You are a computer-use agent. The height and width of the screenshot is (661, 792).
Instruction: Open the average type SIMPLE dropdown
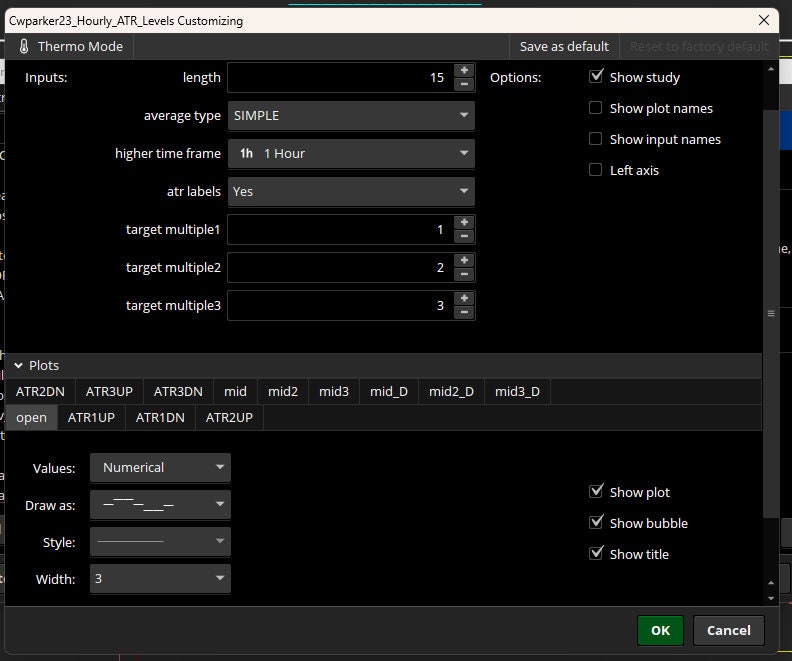[351, 116]
